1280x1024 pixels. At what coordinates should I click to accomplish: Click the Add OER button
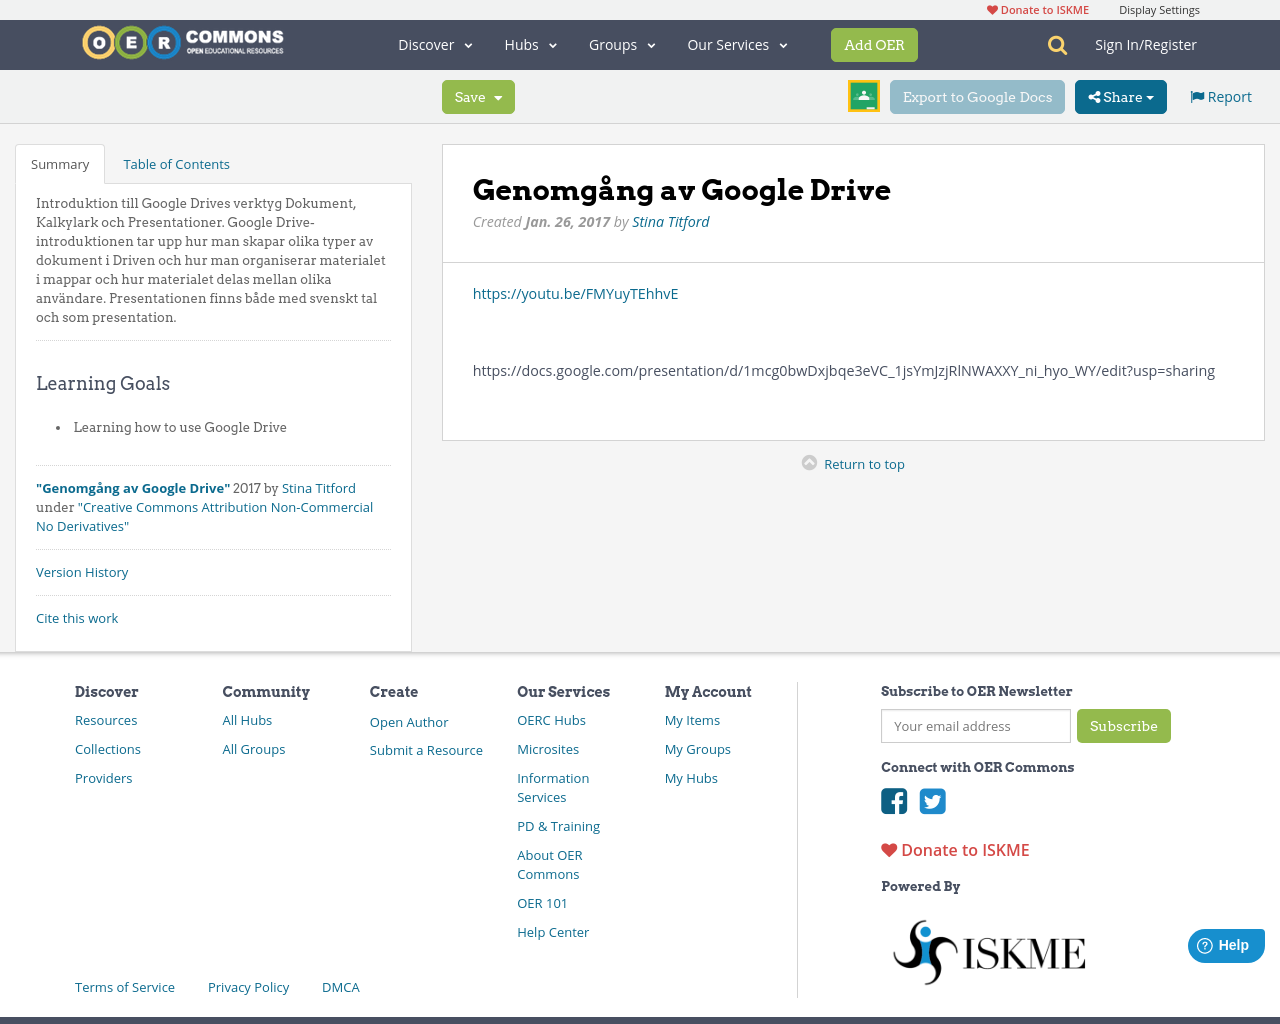click(874, 45)
